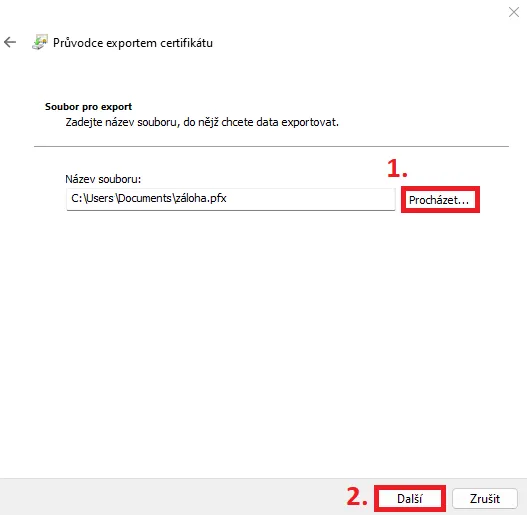Viewport: 527px width, 515px height.
Task: Open the 'Procházet...' browse dialog
Action: tap(440, 200)
